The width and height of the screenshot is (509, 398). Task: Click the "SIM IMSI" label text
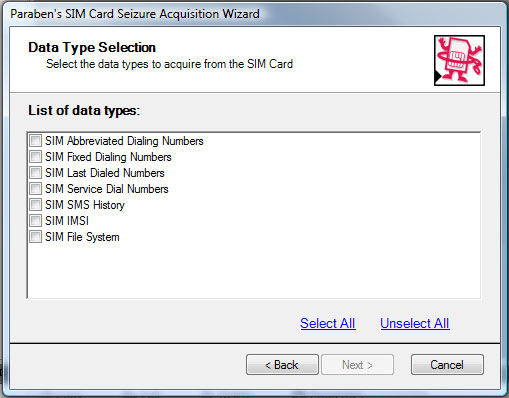click(x=67, y=221)
